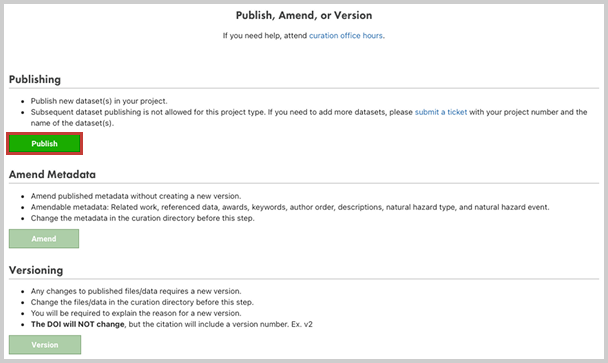Click 'Amend published metadata without creating' bullet
This screenshot has height=363, width=608.
click(x=136, y=196)
